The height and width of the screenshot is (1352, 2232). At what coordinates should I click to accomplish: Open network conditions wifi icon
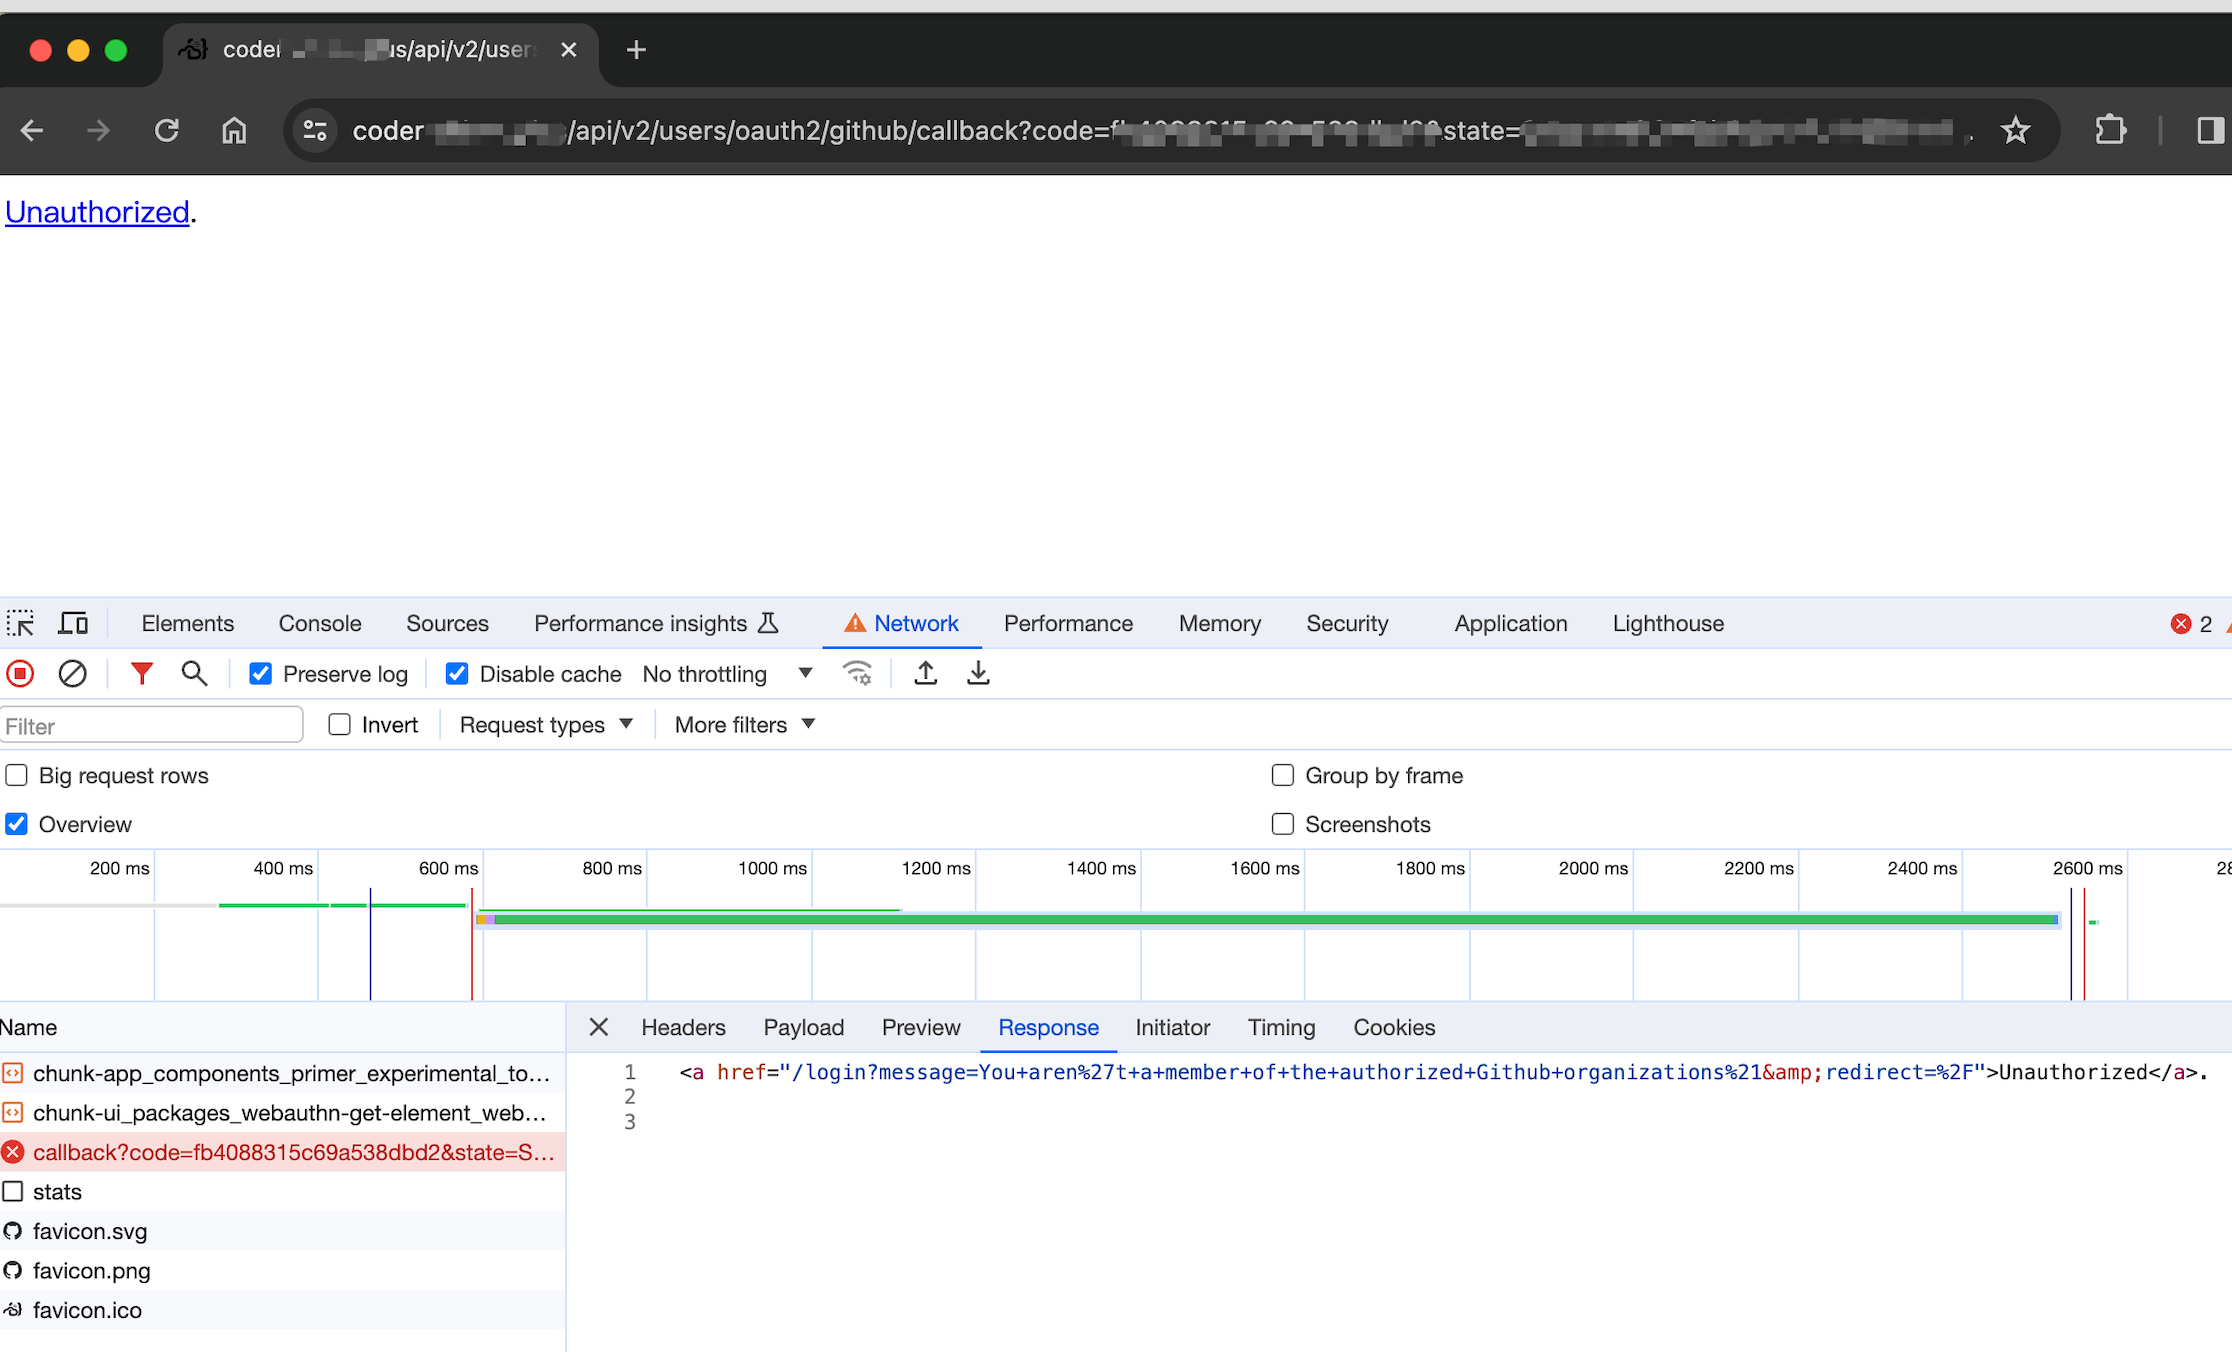[857, 674]
